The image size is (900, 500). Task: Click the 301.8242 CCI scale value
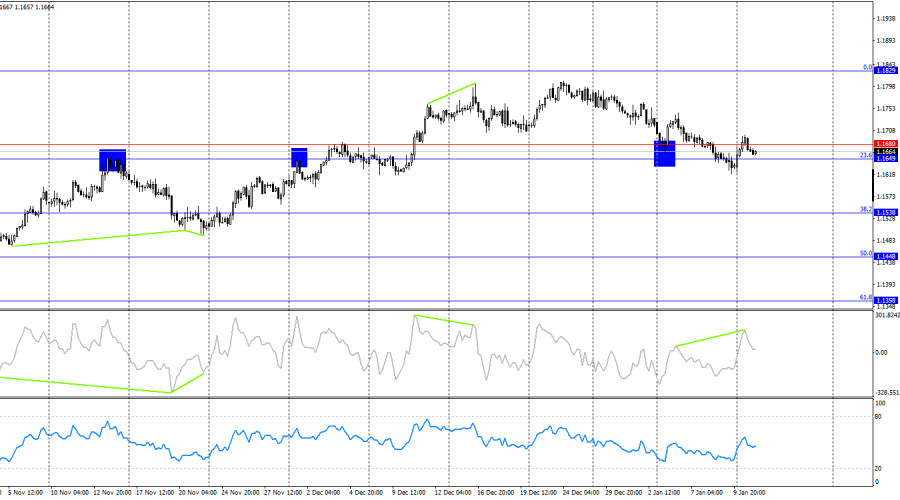click(x=887, y=315)
